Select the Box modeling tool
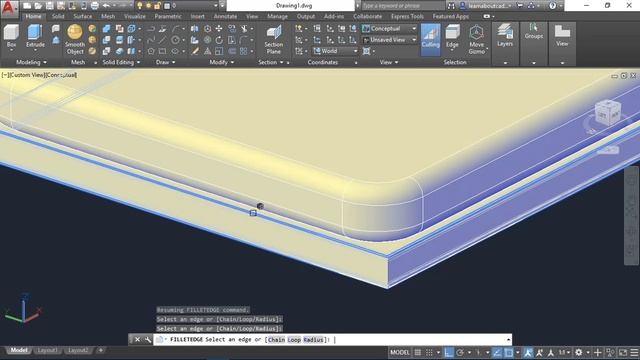This screenshot has height=360, width=640. 11,36
